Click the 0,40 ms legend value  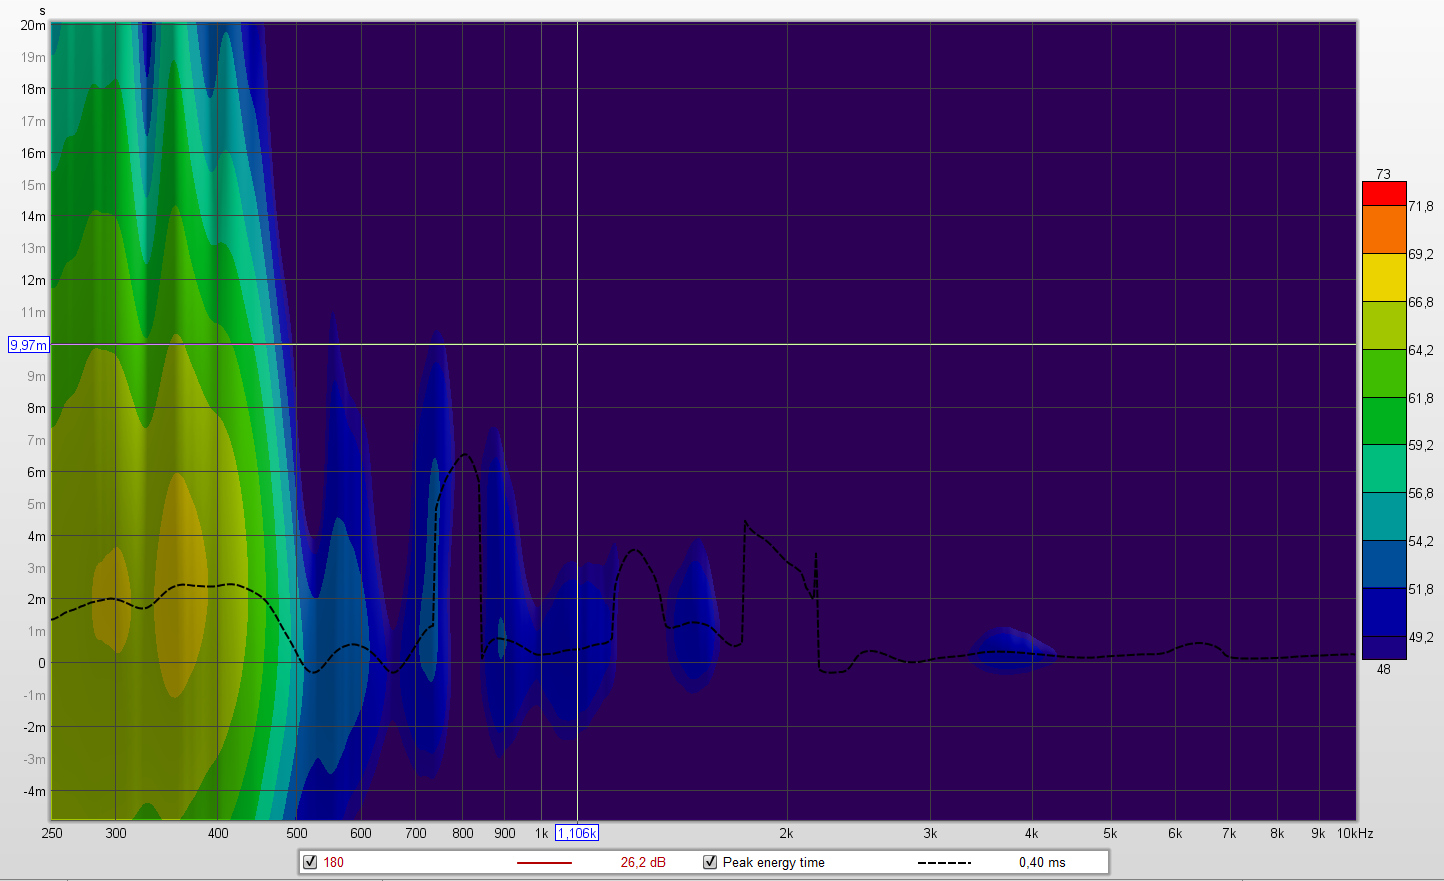click(1042, 862)
